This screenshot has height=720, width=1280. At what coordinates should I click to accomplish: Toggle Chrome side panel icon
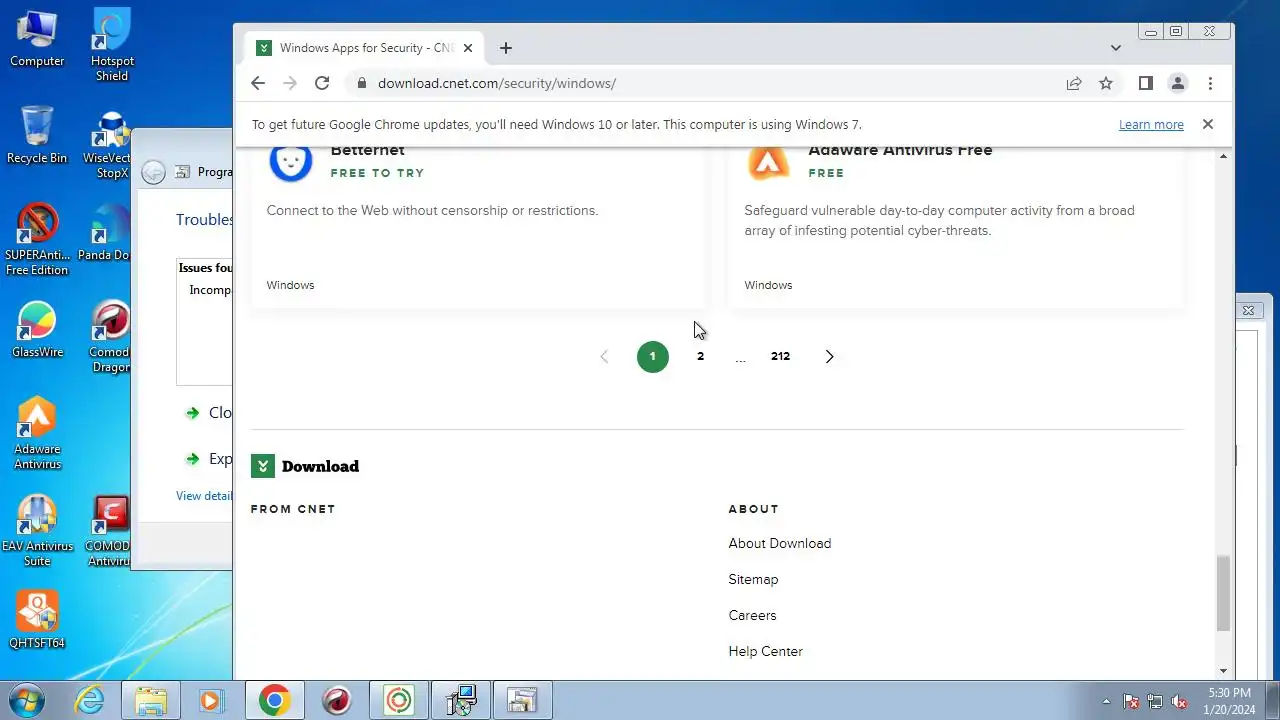pyautogui.click(x=1146, y=83)
